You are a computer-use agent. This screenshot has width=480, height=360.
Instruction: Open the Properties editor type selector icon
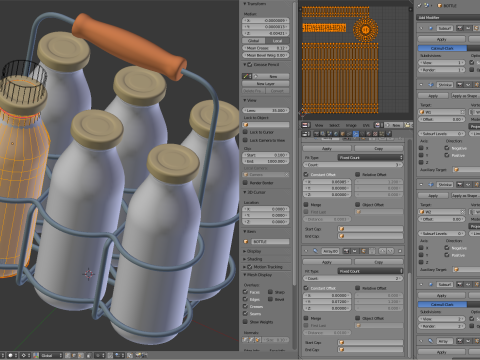[x=306, y=134]
